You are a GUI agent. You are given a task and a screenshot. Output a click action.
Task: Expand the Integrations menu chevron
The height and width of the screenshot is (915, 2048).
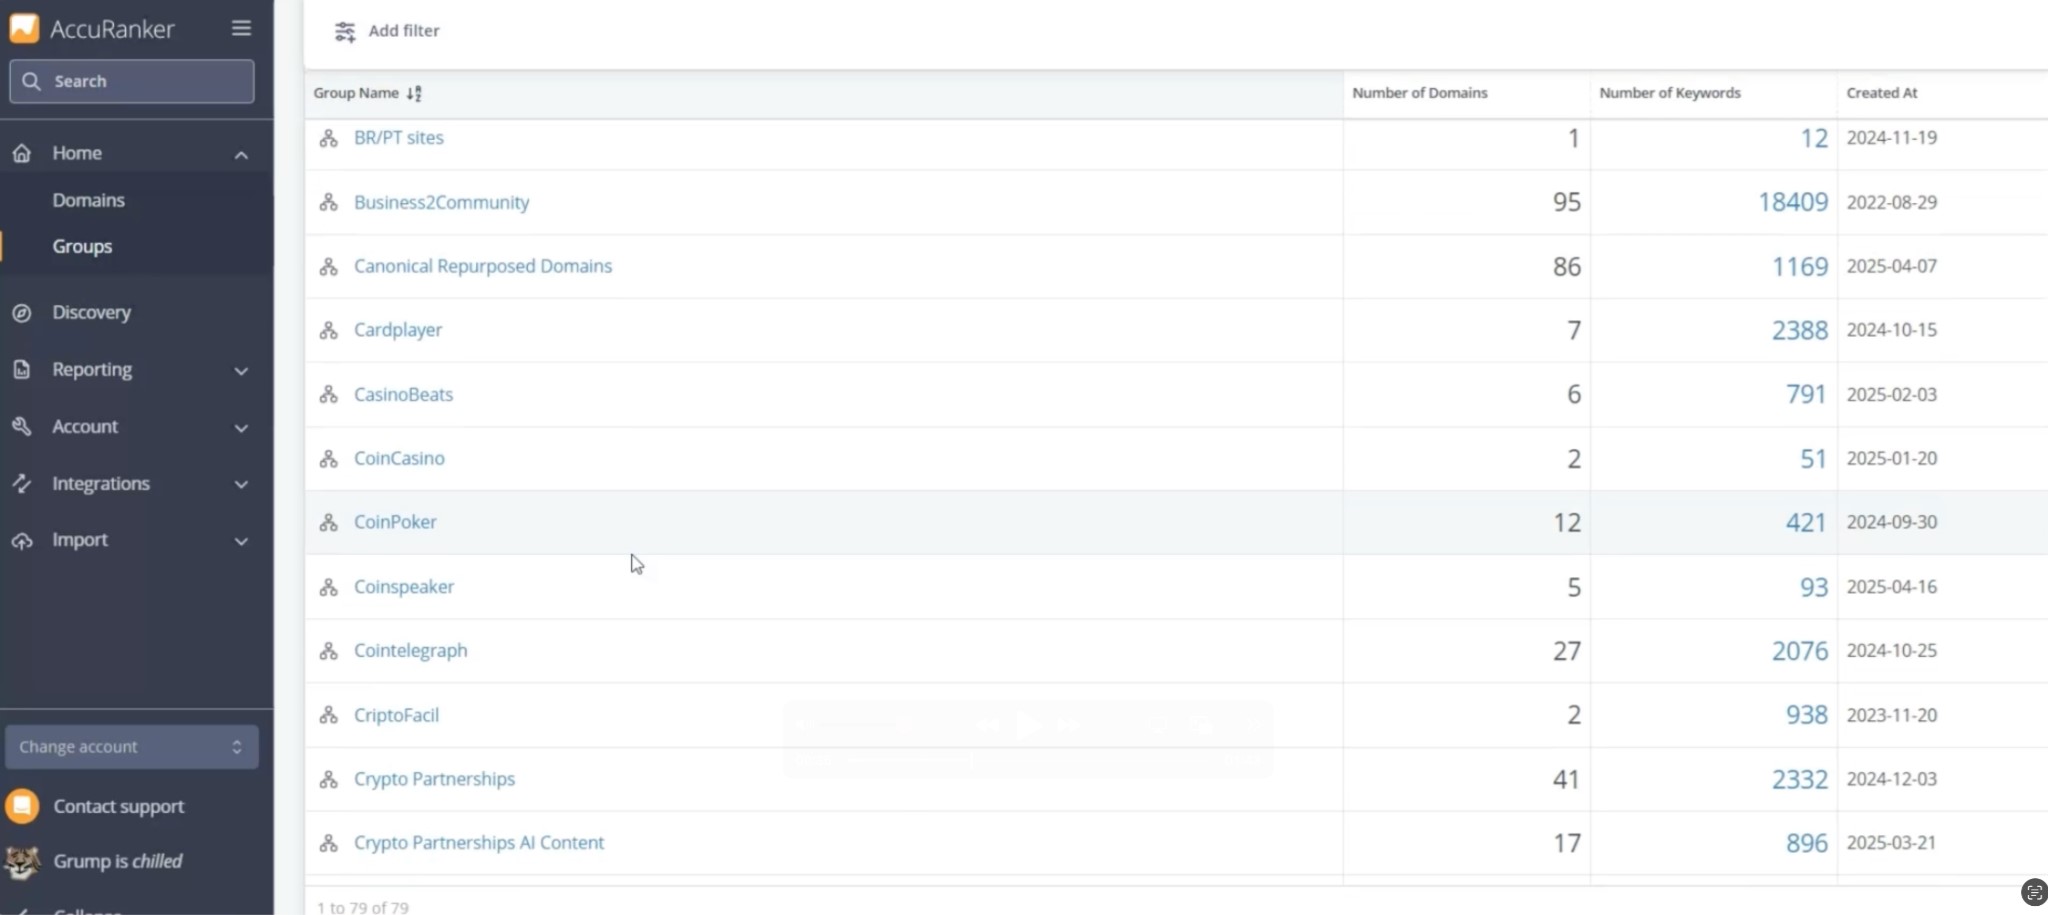coord(241,484)
